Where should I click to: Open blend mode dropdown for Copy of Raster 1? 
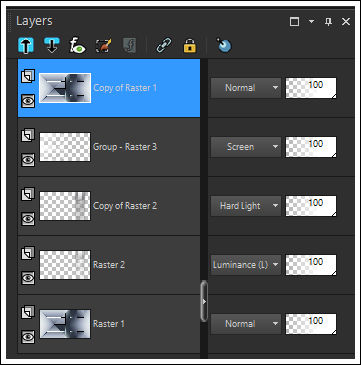(246, 88)
